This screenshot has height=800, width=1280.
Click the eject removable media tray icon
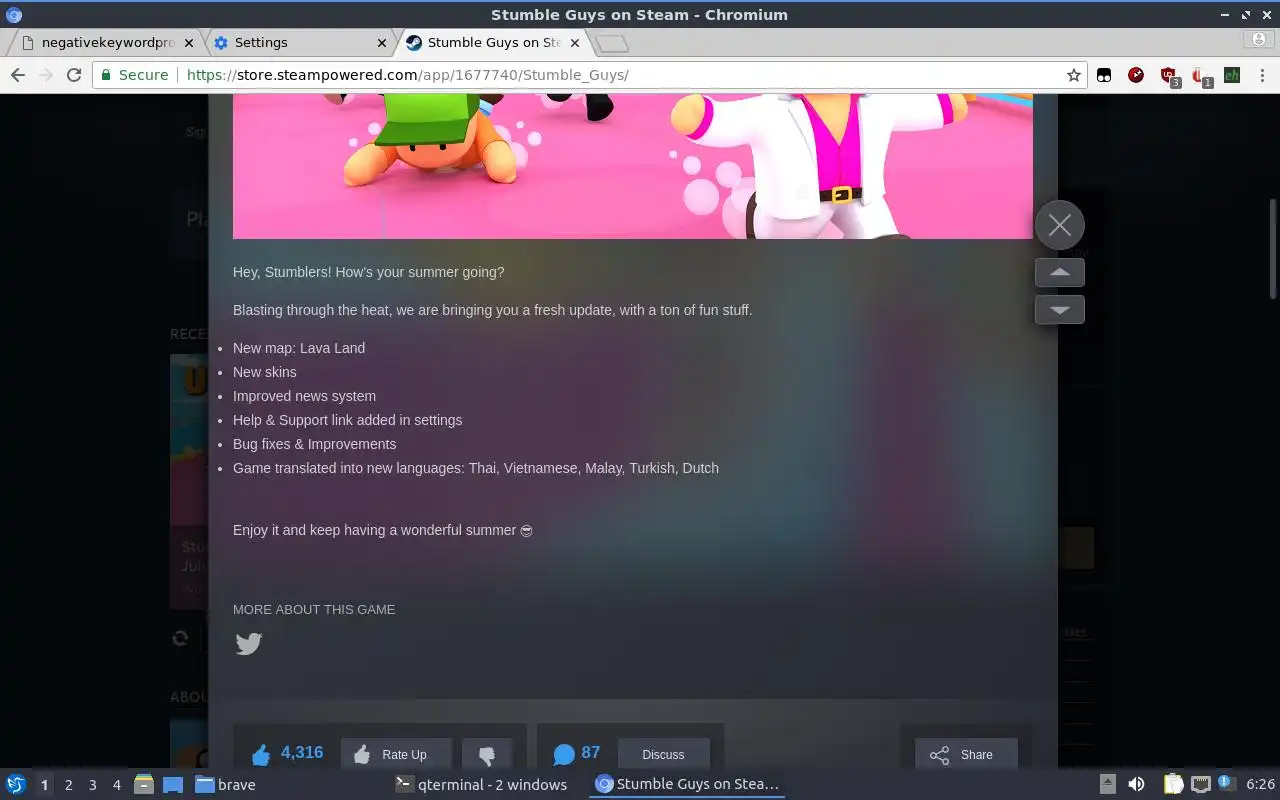coord(1107,784)
